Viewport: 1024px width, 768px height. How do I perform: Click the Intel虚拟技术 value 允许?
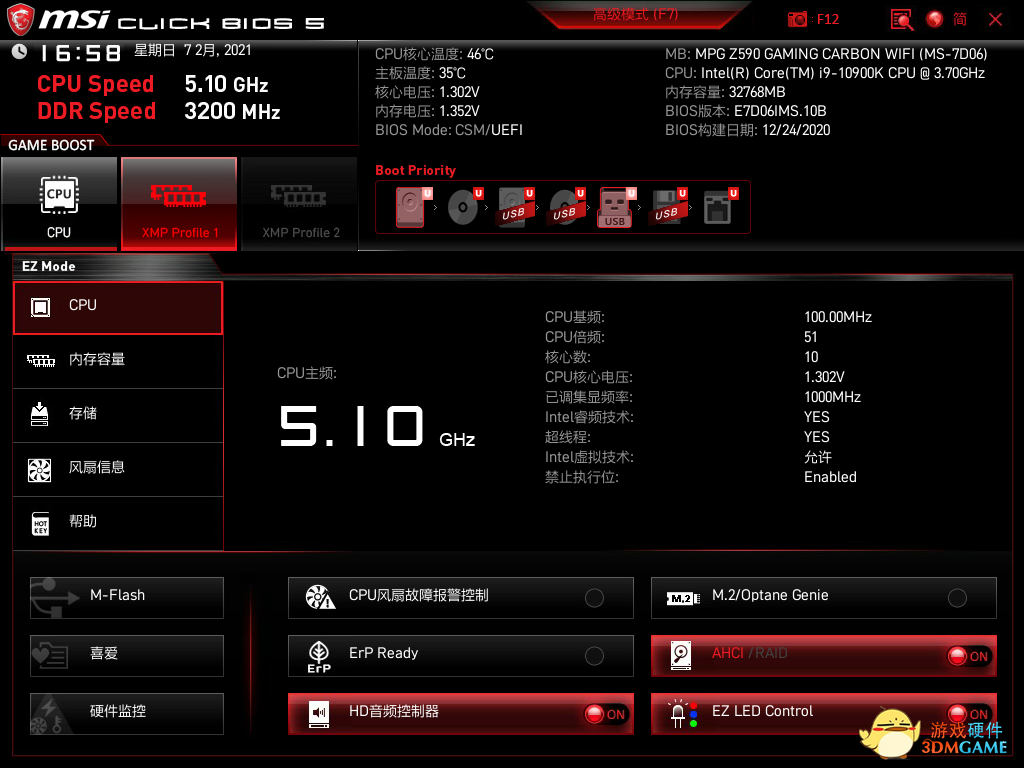pos(818,457)
